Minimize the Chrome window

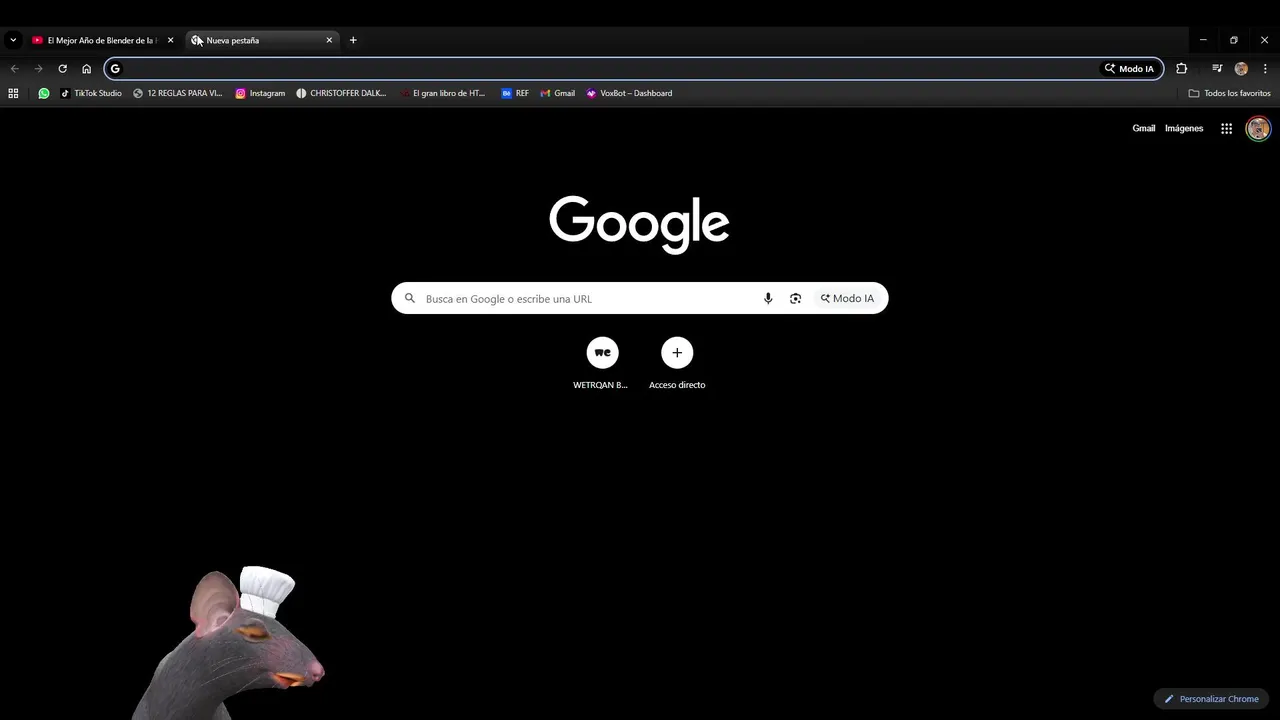point(1203,40)
